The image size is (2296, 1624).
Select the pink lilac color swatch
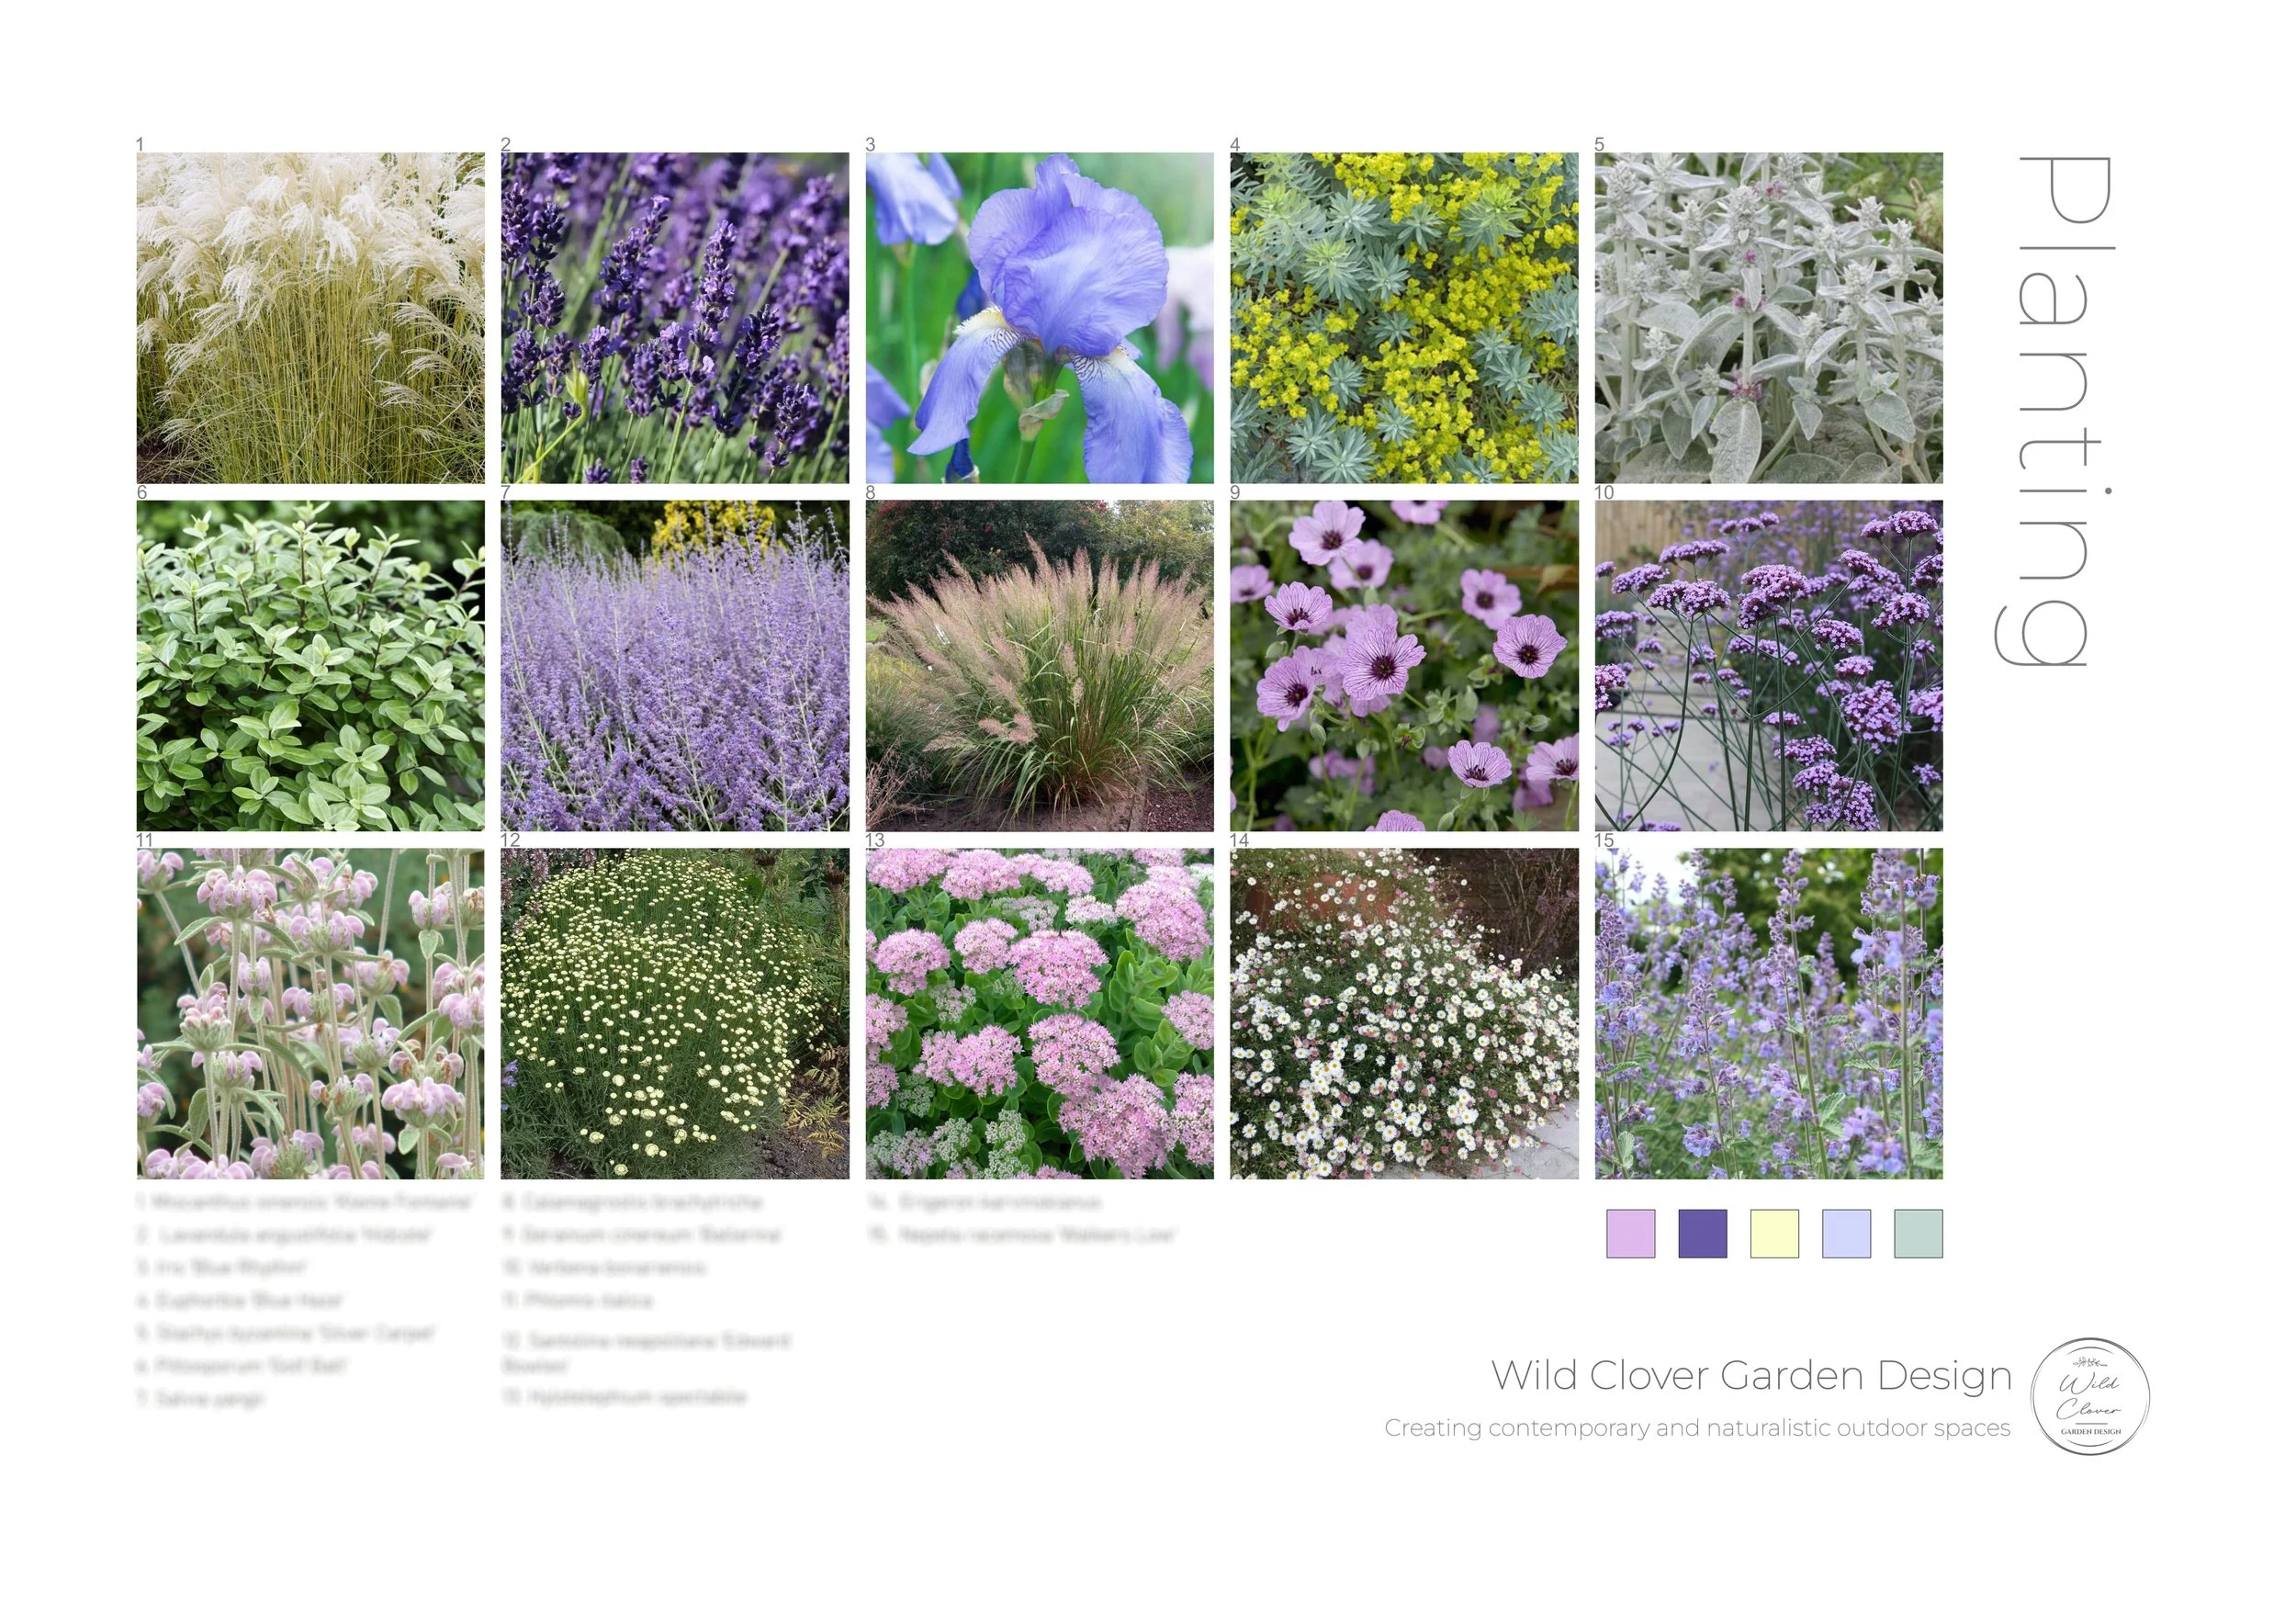pos(1630,1233)
